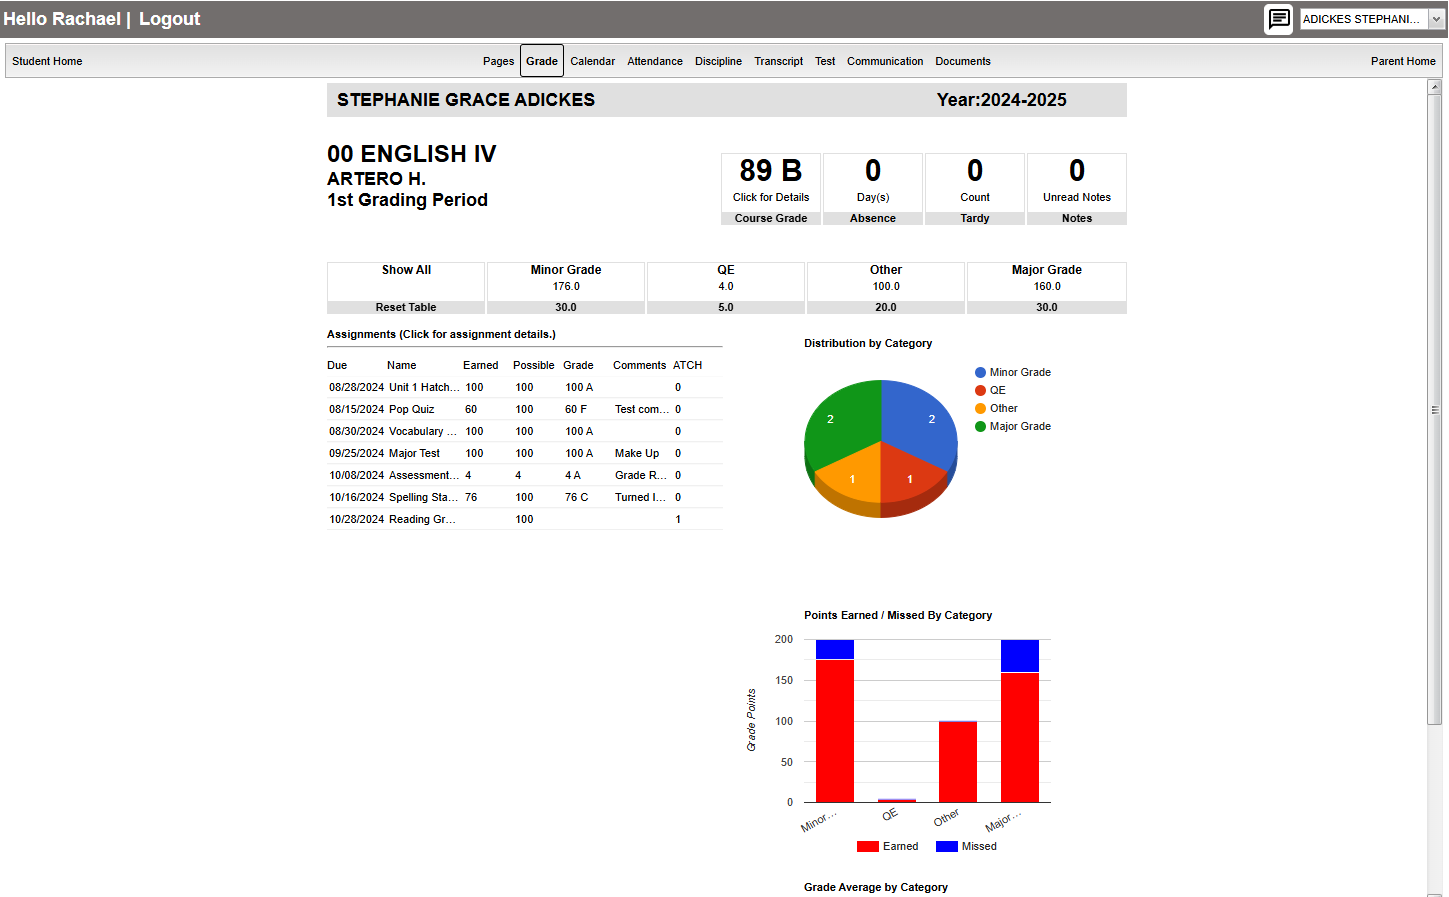Screen dimensions: 1449x897
Task: Click the 89 B course grade details
Action: coord(771,188)
